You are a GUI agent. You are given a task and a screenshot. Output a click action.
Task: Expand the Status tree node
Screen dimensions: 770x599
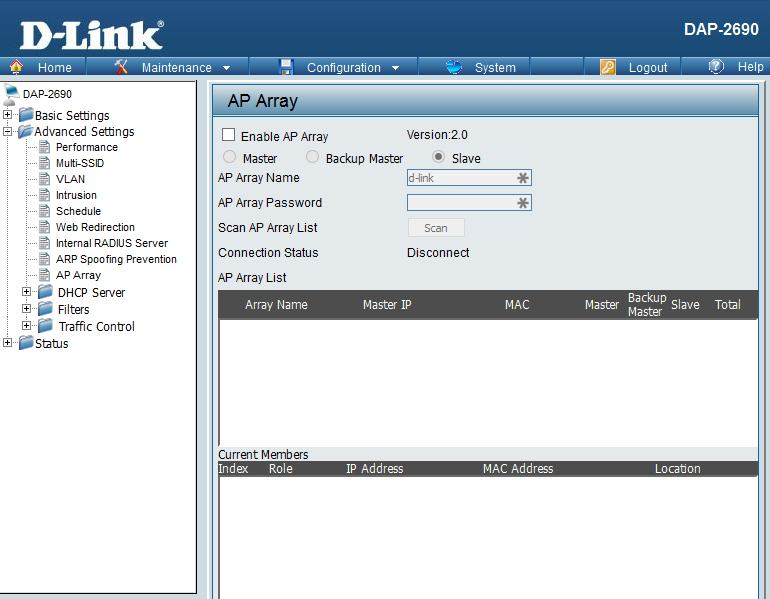pos(7,343)
